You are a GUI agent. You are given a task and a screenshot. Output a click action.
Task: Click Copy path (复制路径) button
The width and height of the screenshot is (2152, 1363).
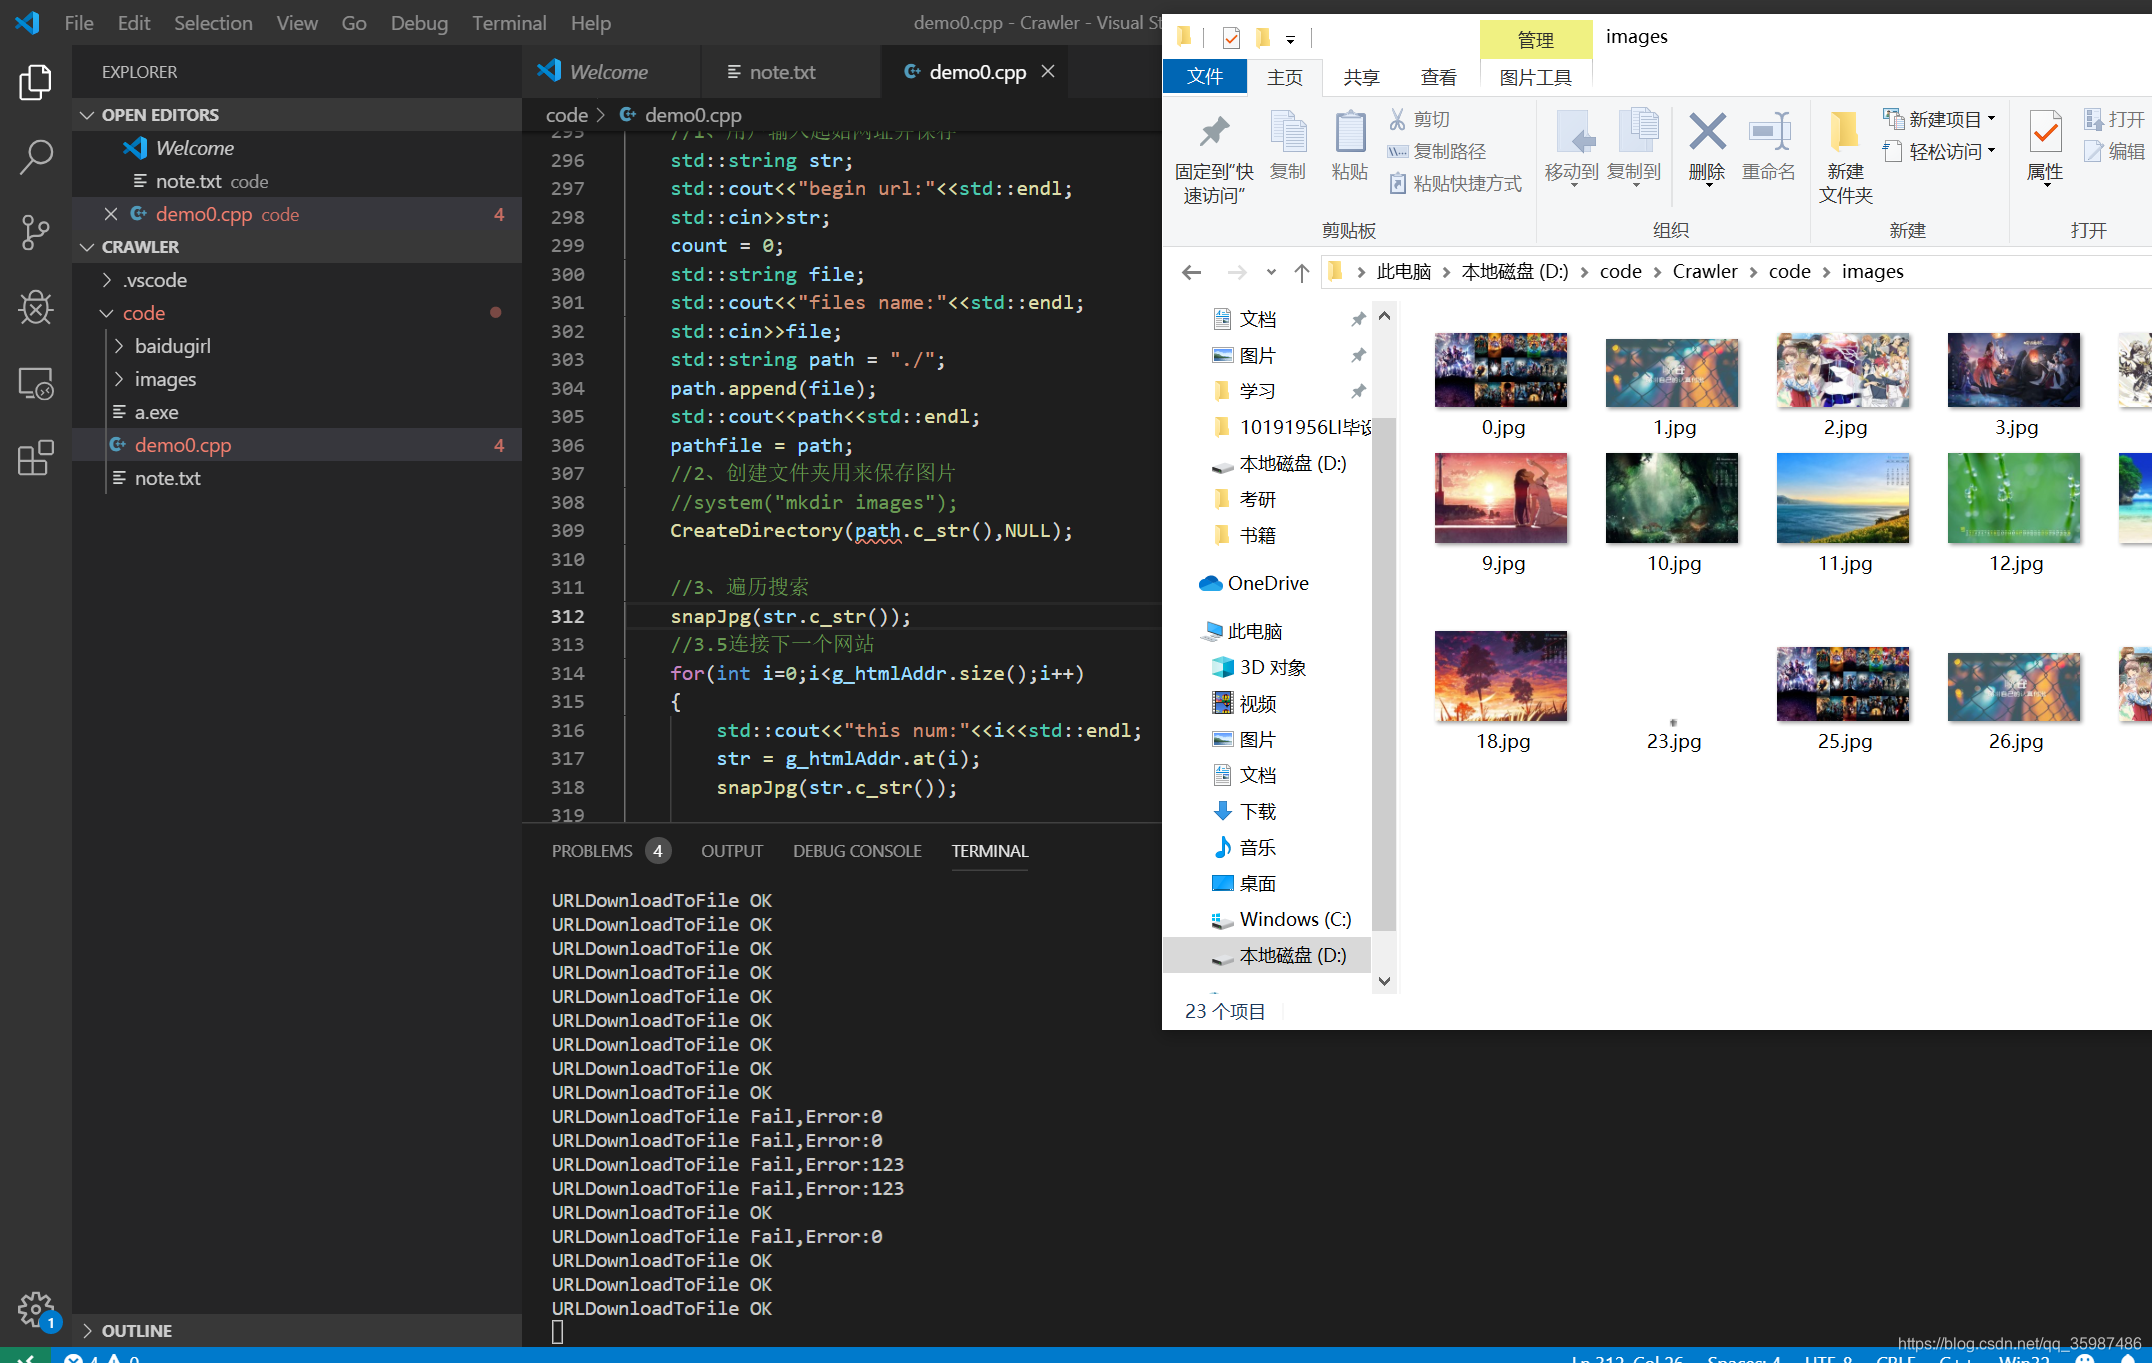pos(1437,151)
